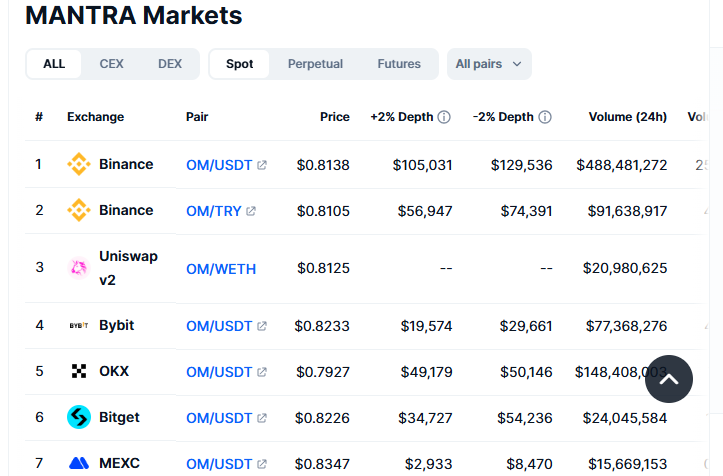Click the MEXC exchange logo

coord(79,463)
